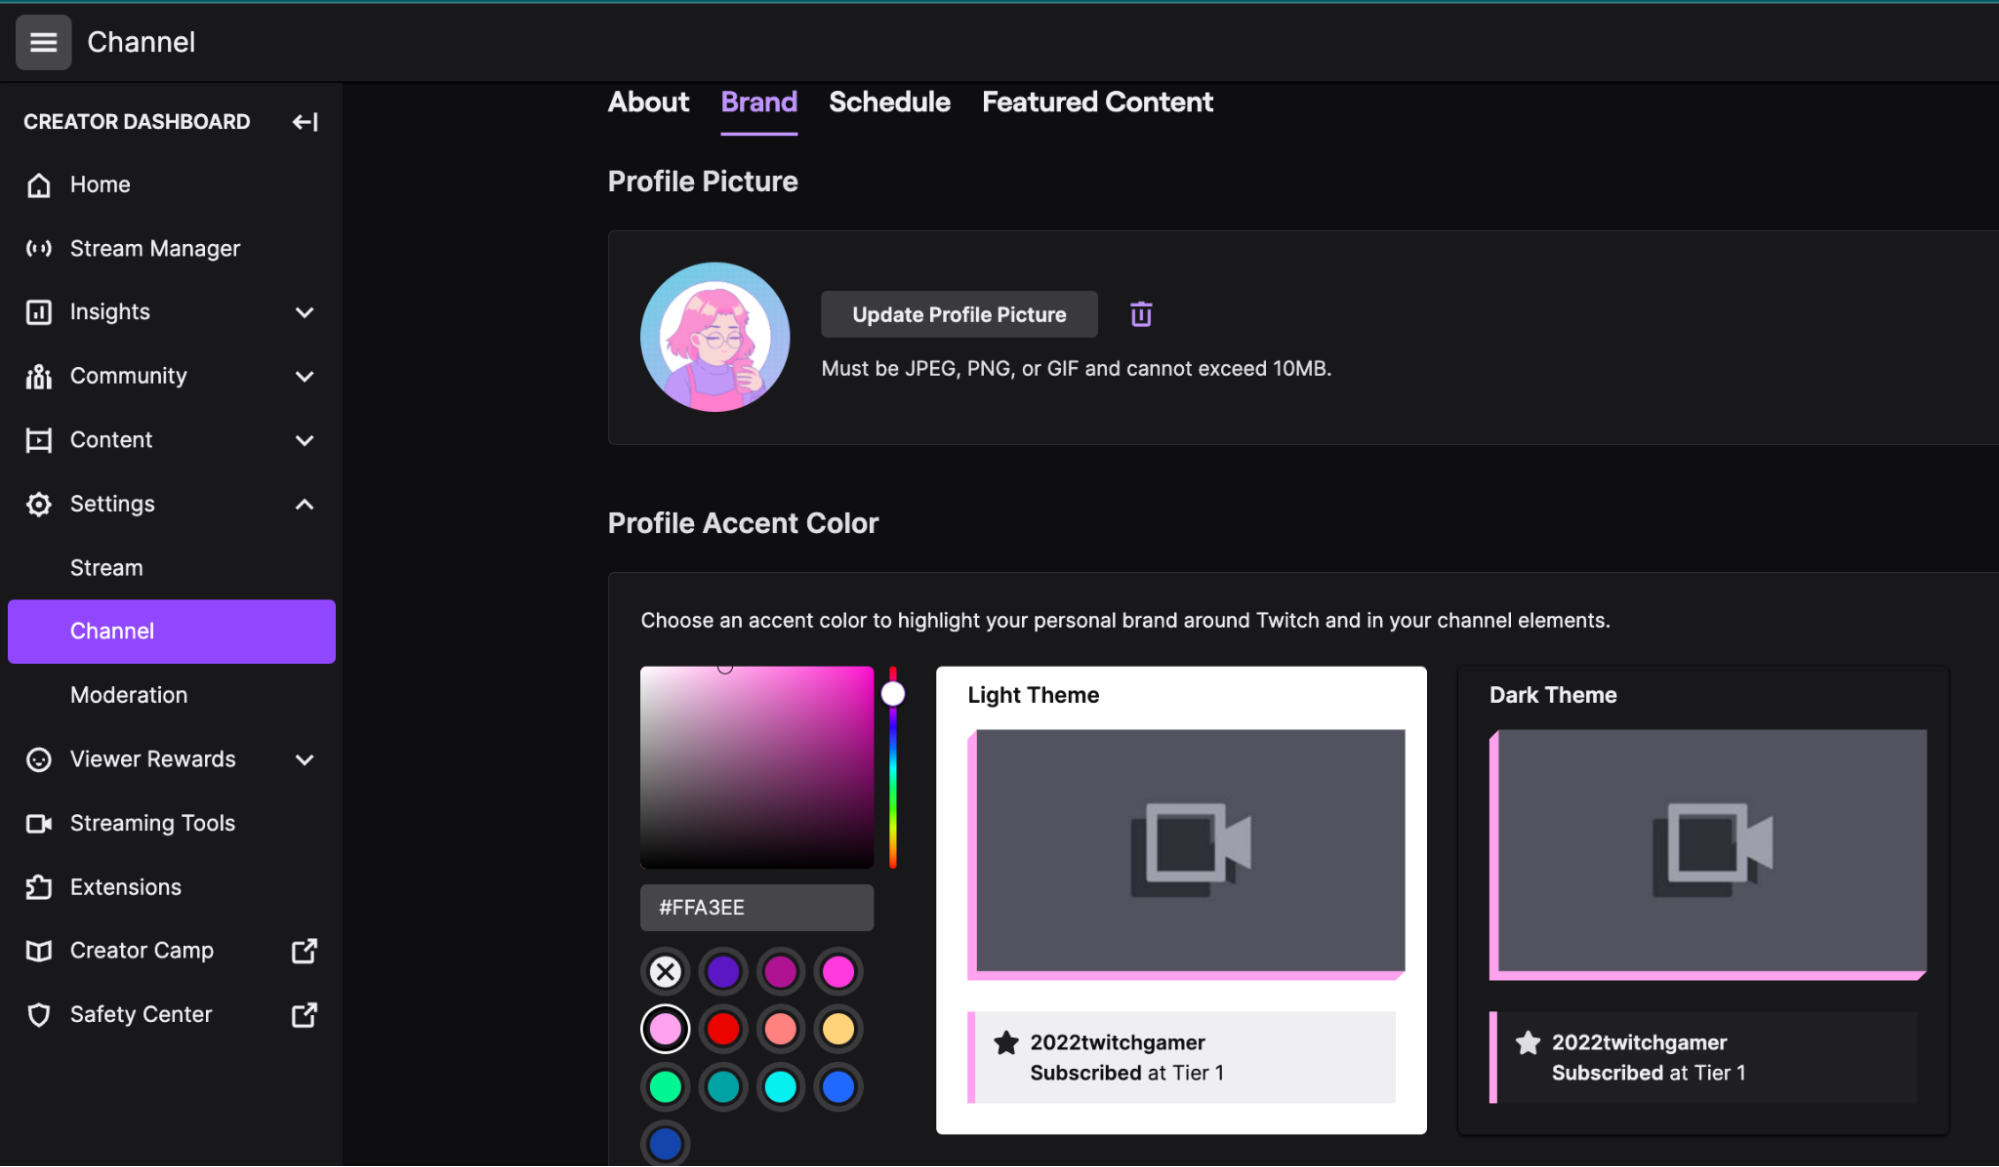Clear the accent color with the X swatch
Viewport: 1999px width, 1167px height.
664,970
